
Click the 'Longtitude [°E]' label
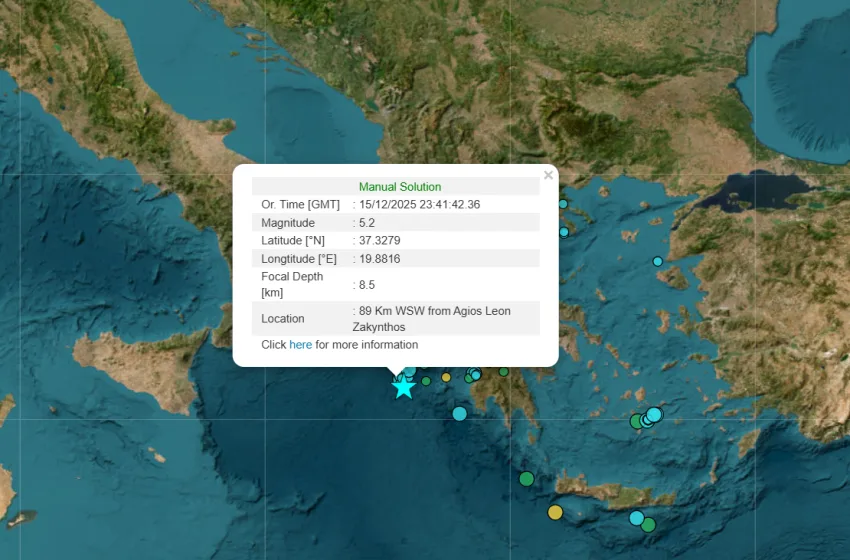coord(299,259)
